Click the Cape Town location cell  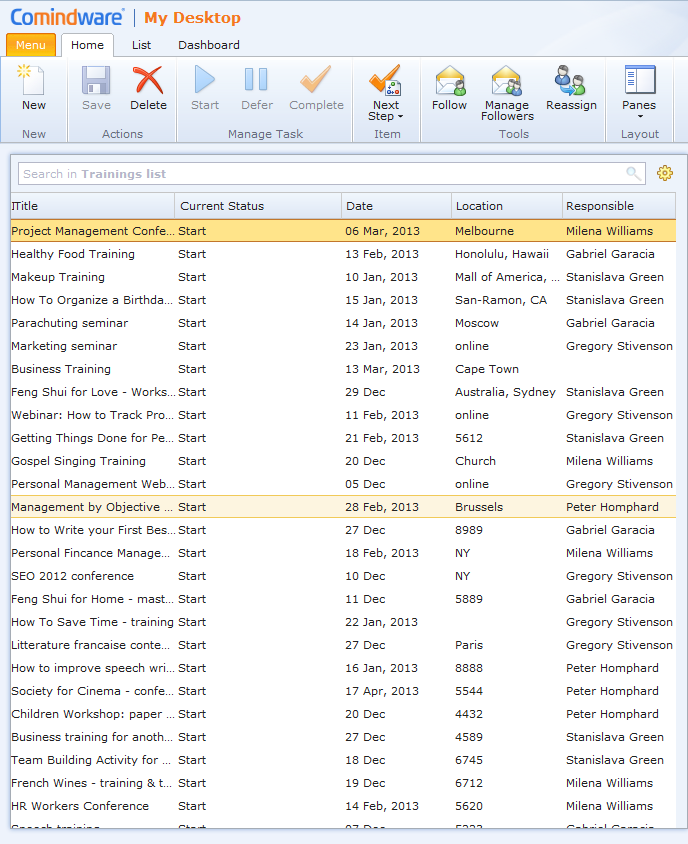pyautogui.click(x=487, y=369)
